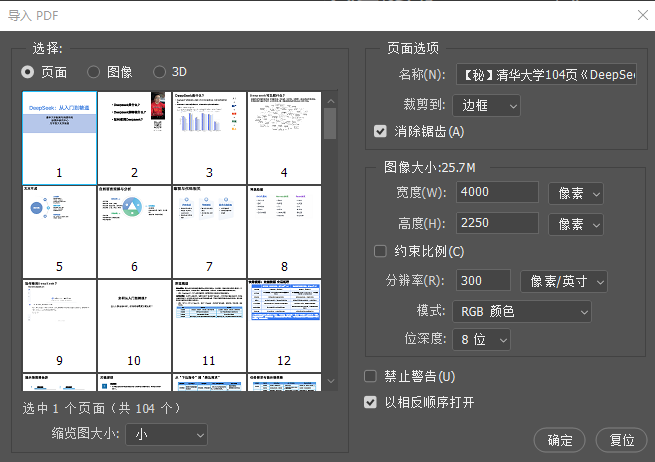Open the 像素/英寸 resolution unit dropdown
The image size is (655, 462).
564,281
